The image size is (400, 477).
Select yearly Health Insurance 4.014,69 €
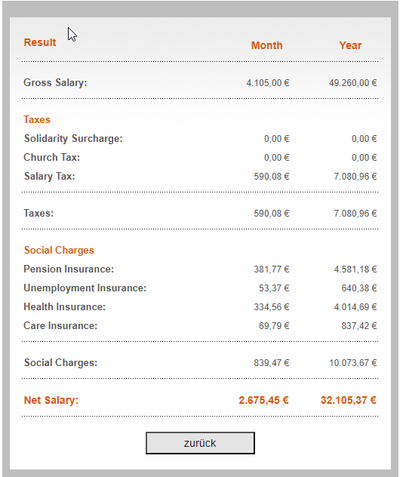point(355,307)
